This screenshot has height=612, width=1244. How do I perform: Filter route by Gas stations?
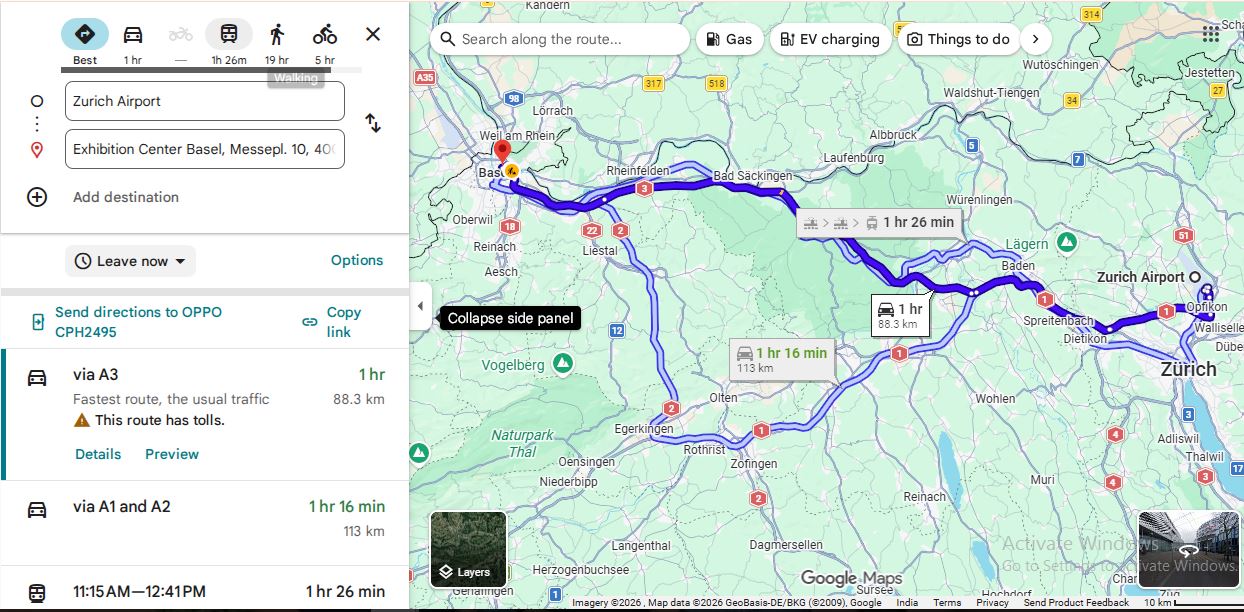pyautogui.click(x=729, y=39)
